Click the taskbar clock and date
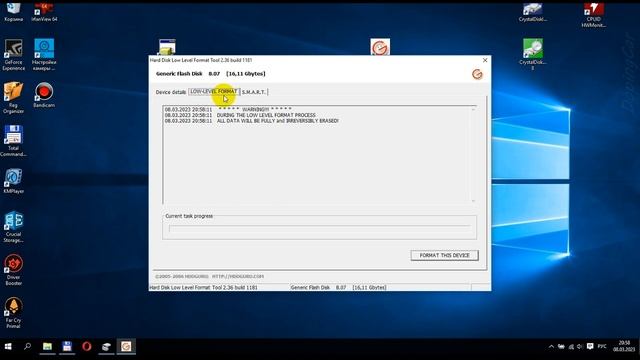Screen dimensions: 640x360 pos(624,347)
